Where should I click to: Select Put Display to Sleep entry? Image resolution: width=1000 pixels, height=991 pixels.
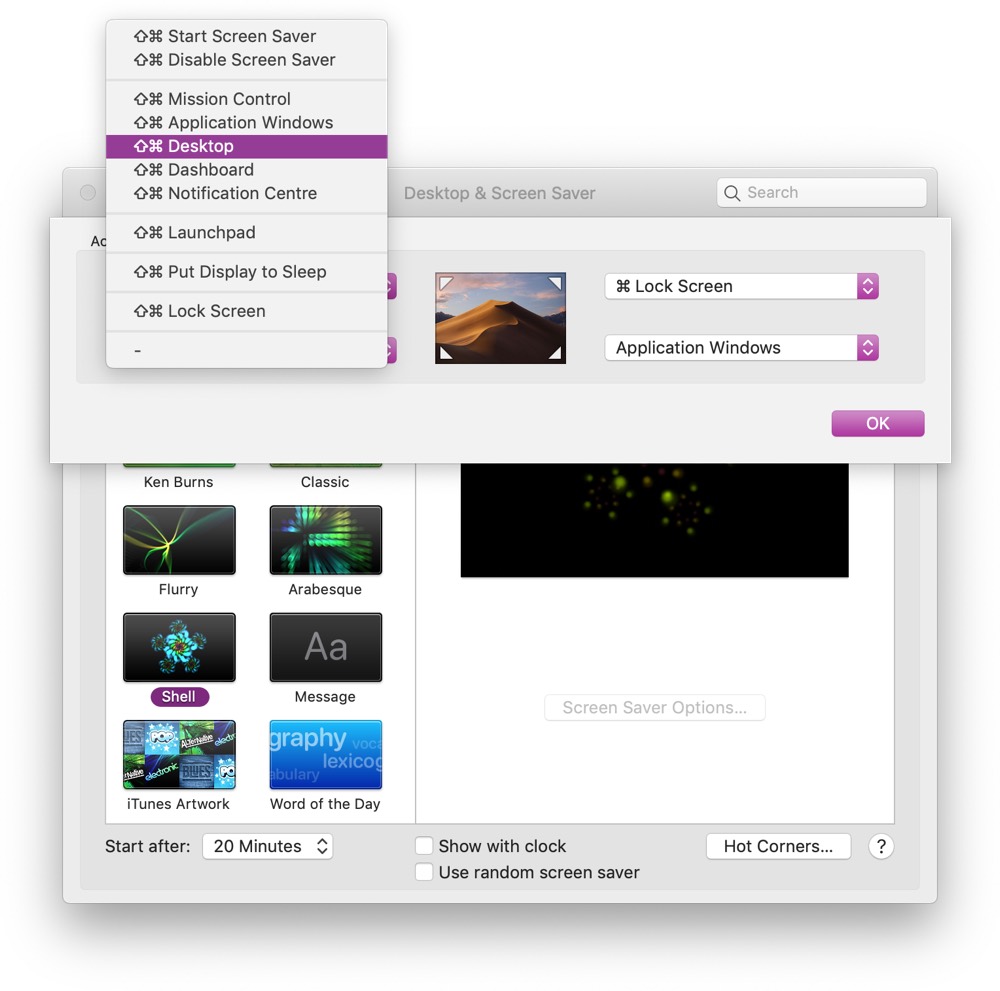246,272
